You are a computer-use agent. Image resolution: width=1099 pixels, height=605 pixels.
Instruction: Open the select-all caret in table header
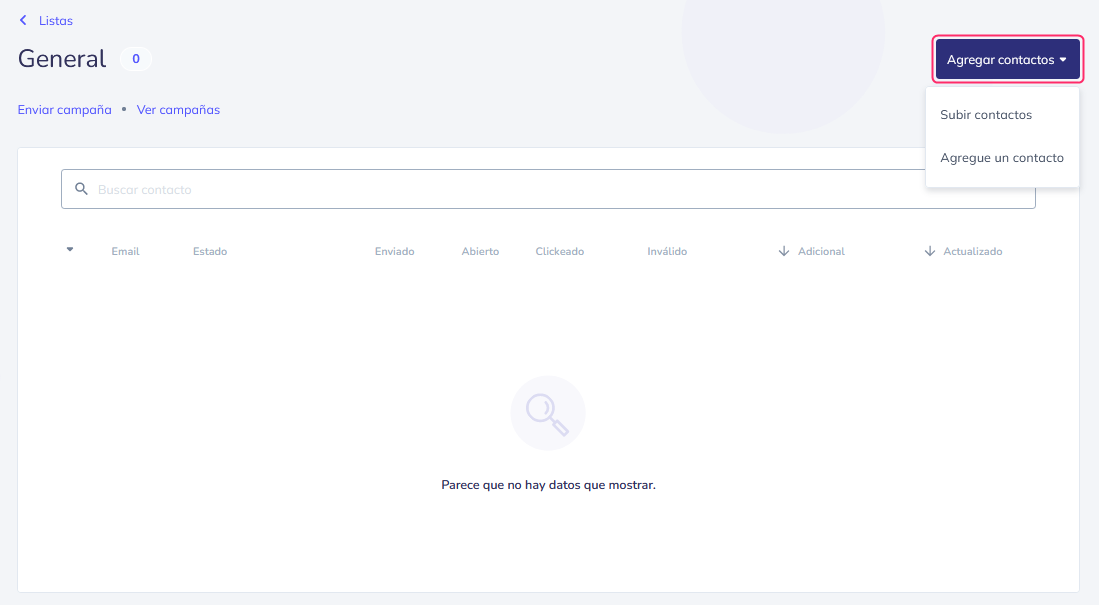(70, 250)
